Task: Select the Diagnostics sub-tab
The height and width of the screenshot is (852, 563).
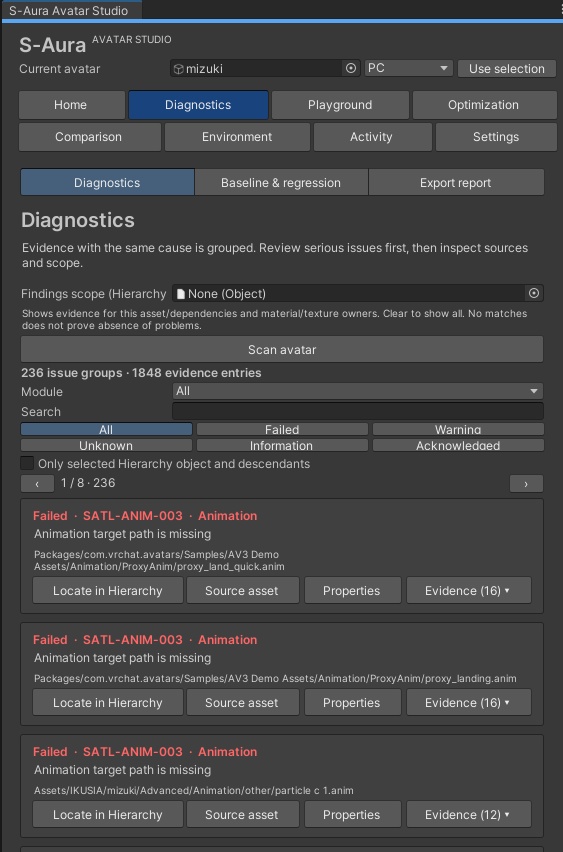Action: (x=107, y=183)
